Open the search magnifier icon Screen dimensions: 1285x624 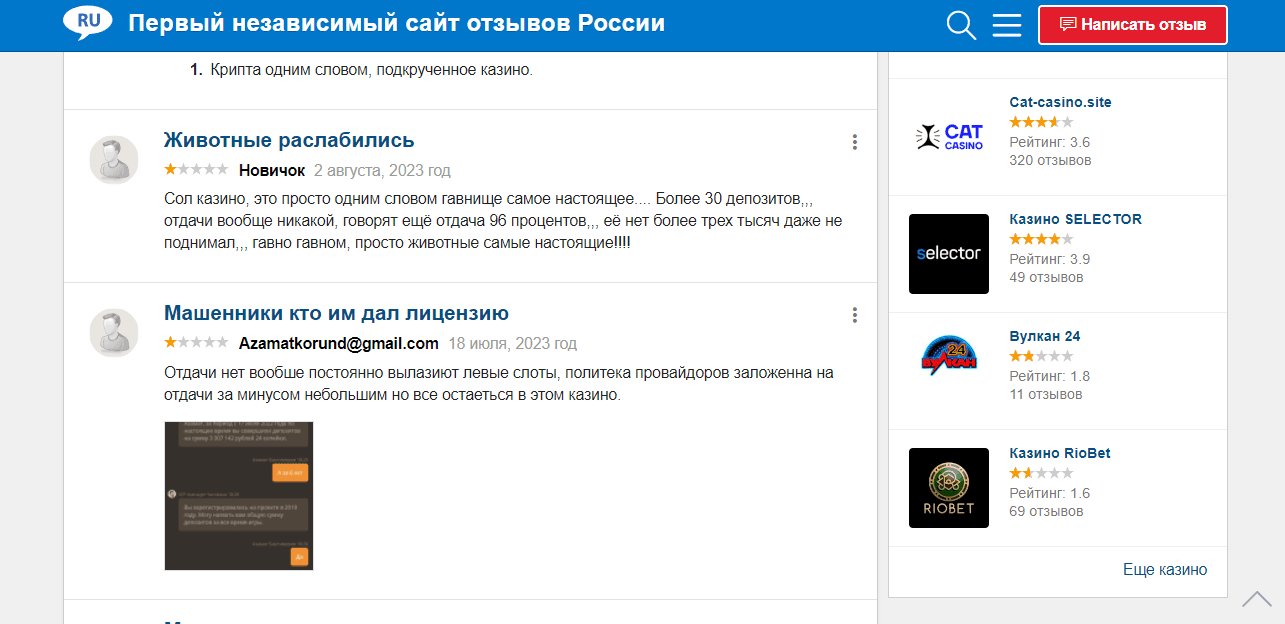click(961, 25)
